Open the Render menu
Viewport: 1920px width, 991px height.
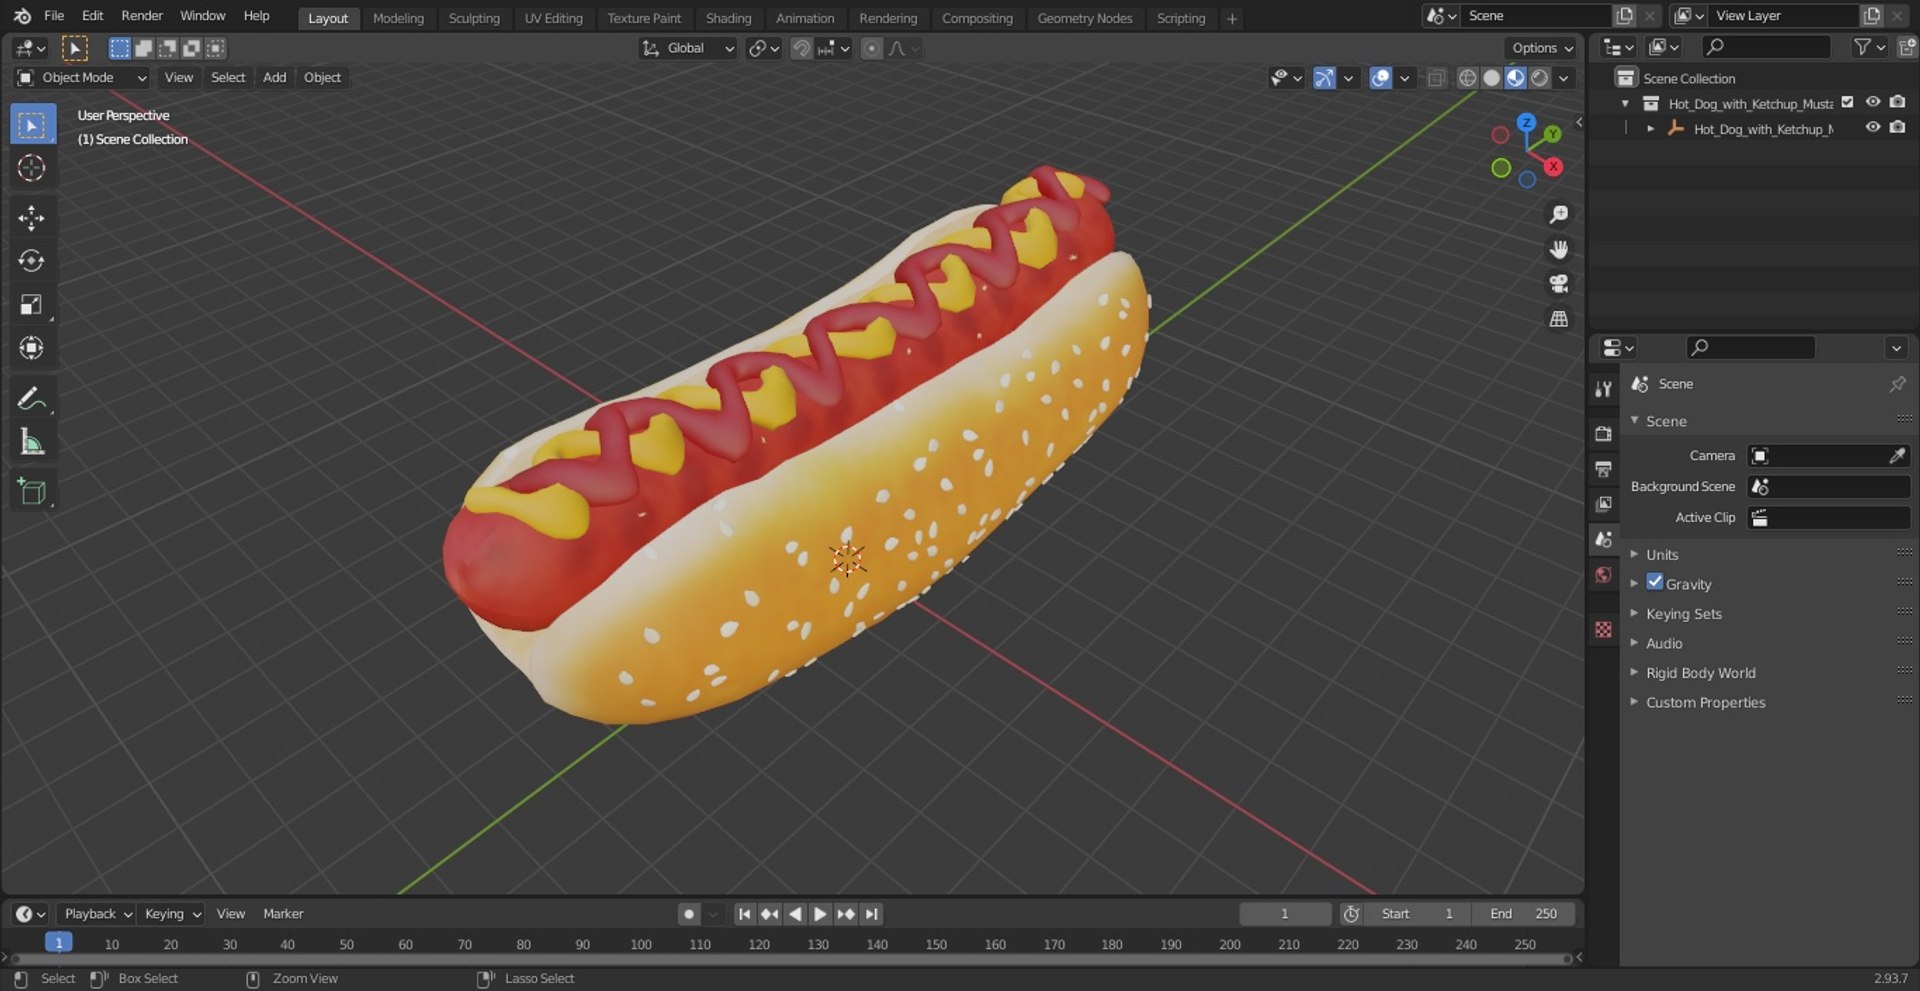pos(142,16)
